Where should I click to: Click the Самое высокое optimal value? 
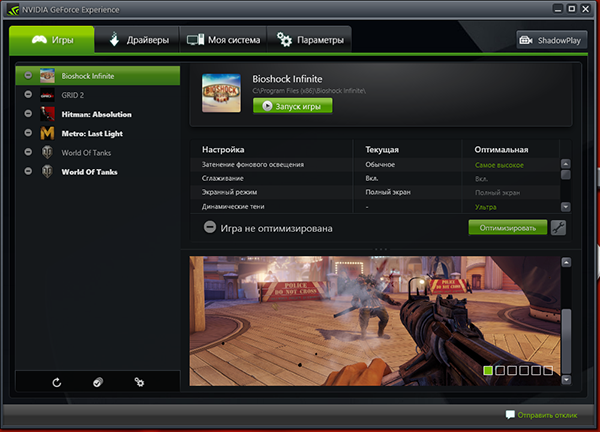(499, 165)
